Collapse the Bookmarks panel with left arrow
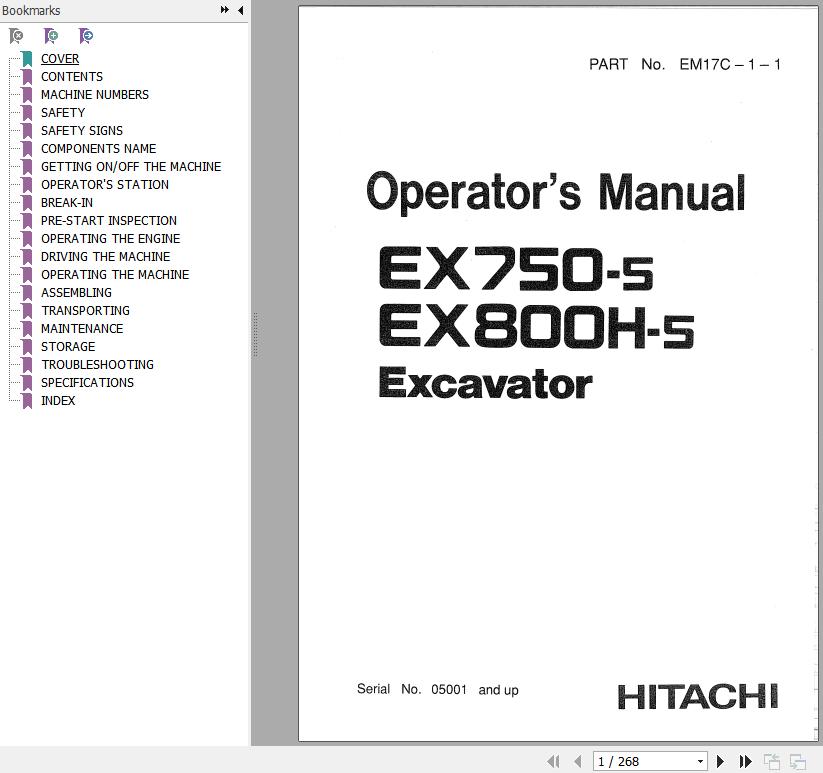The width and height of the screenshot is (823, 773). (x=240, y=10)
